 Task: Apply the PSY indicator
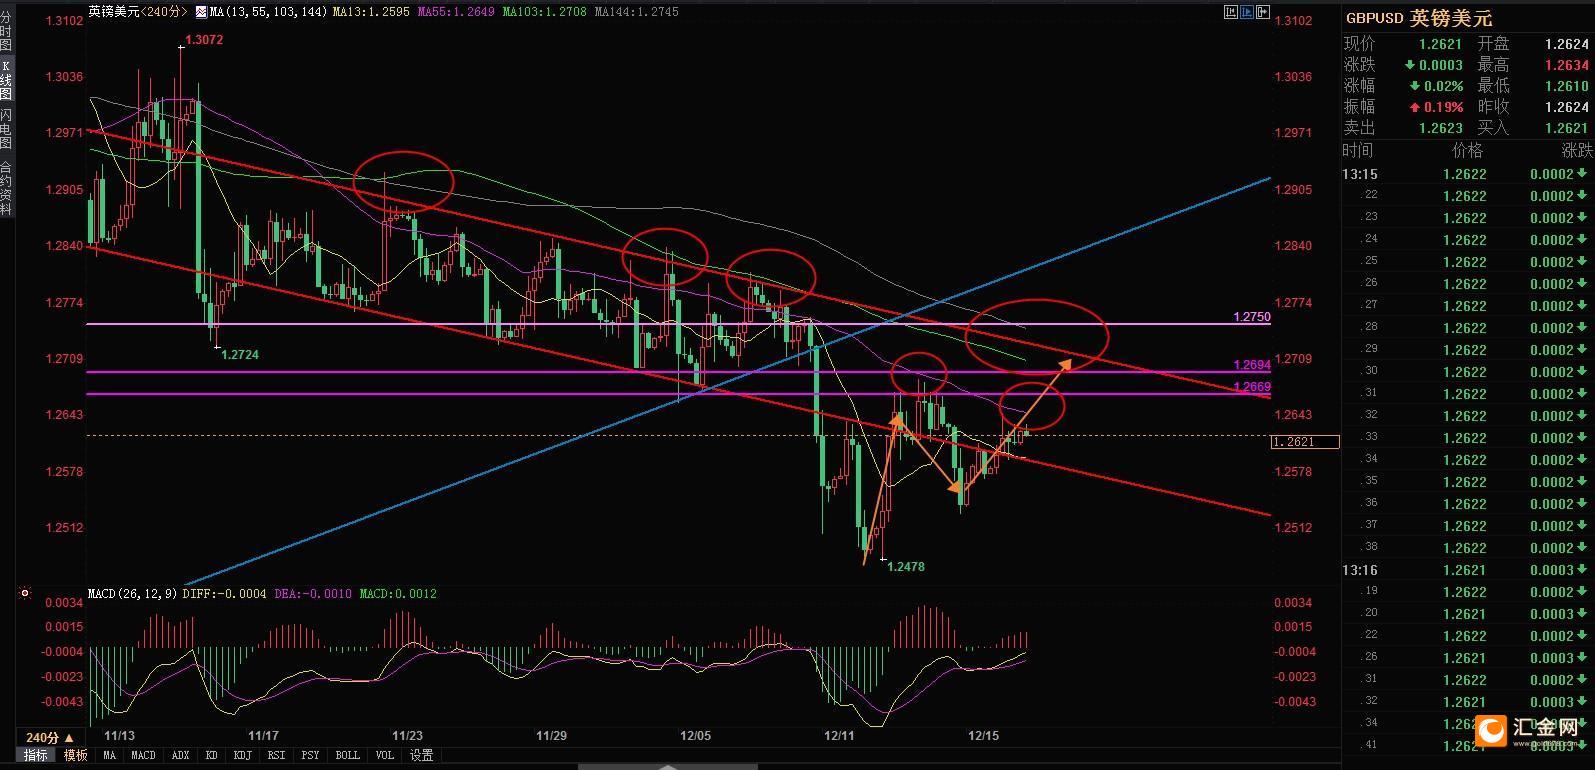click(311, 756)
